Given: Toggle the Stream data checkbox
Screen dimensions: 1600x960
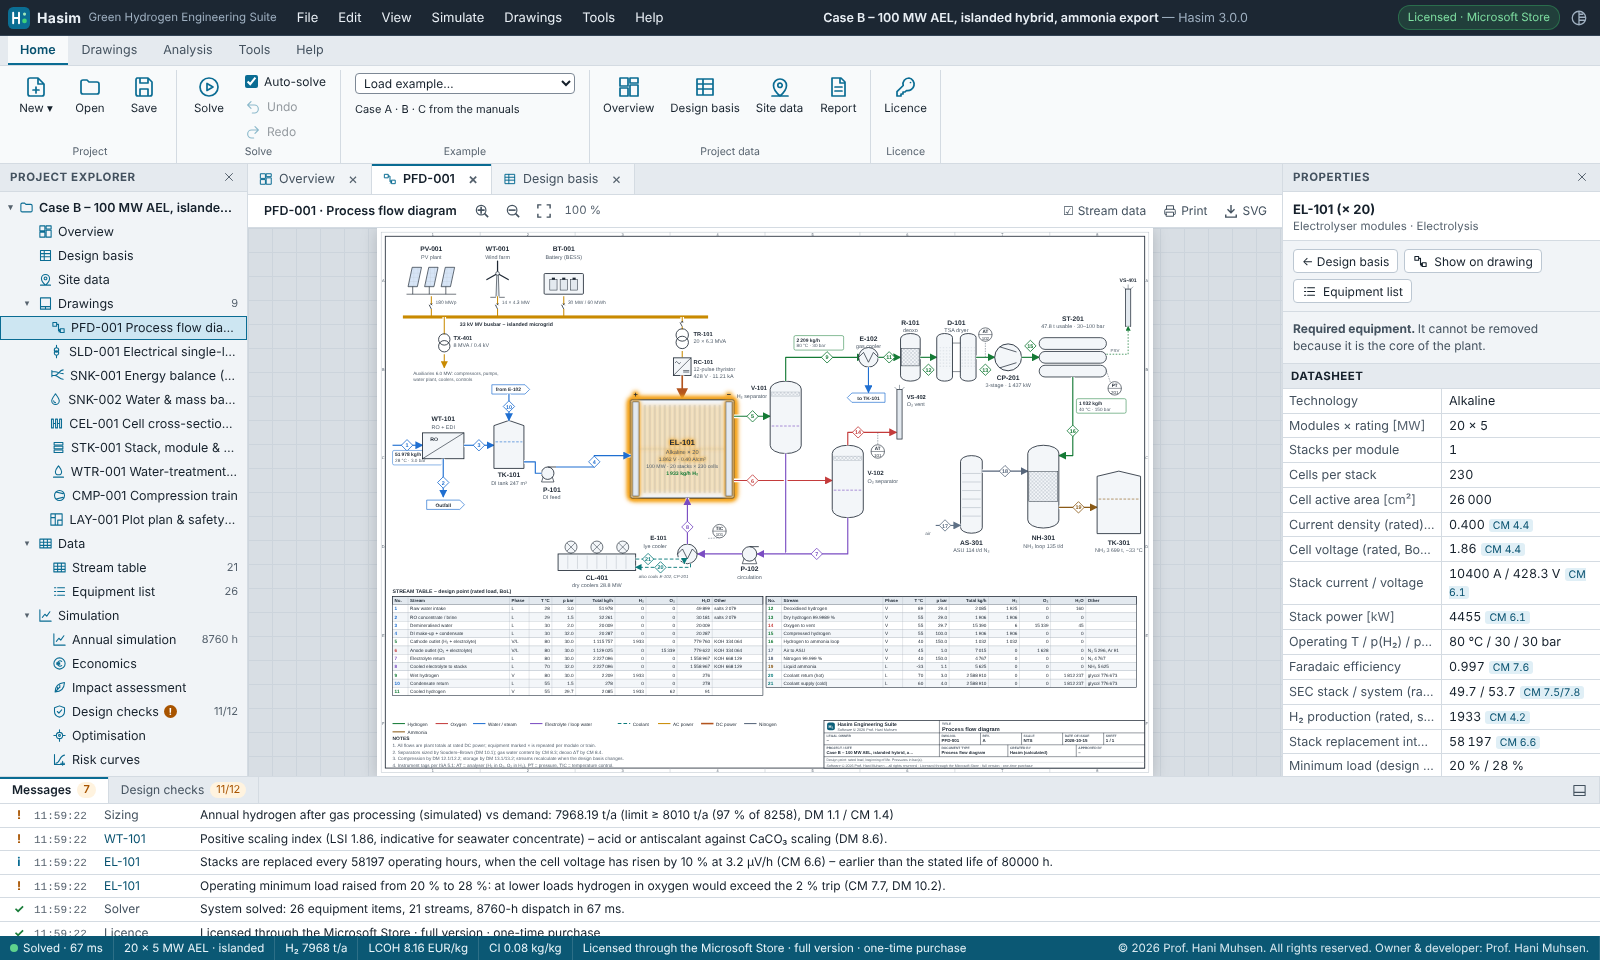Looking at the screenshot, I should tap(1104, 211).
